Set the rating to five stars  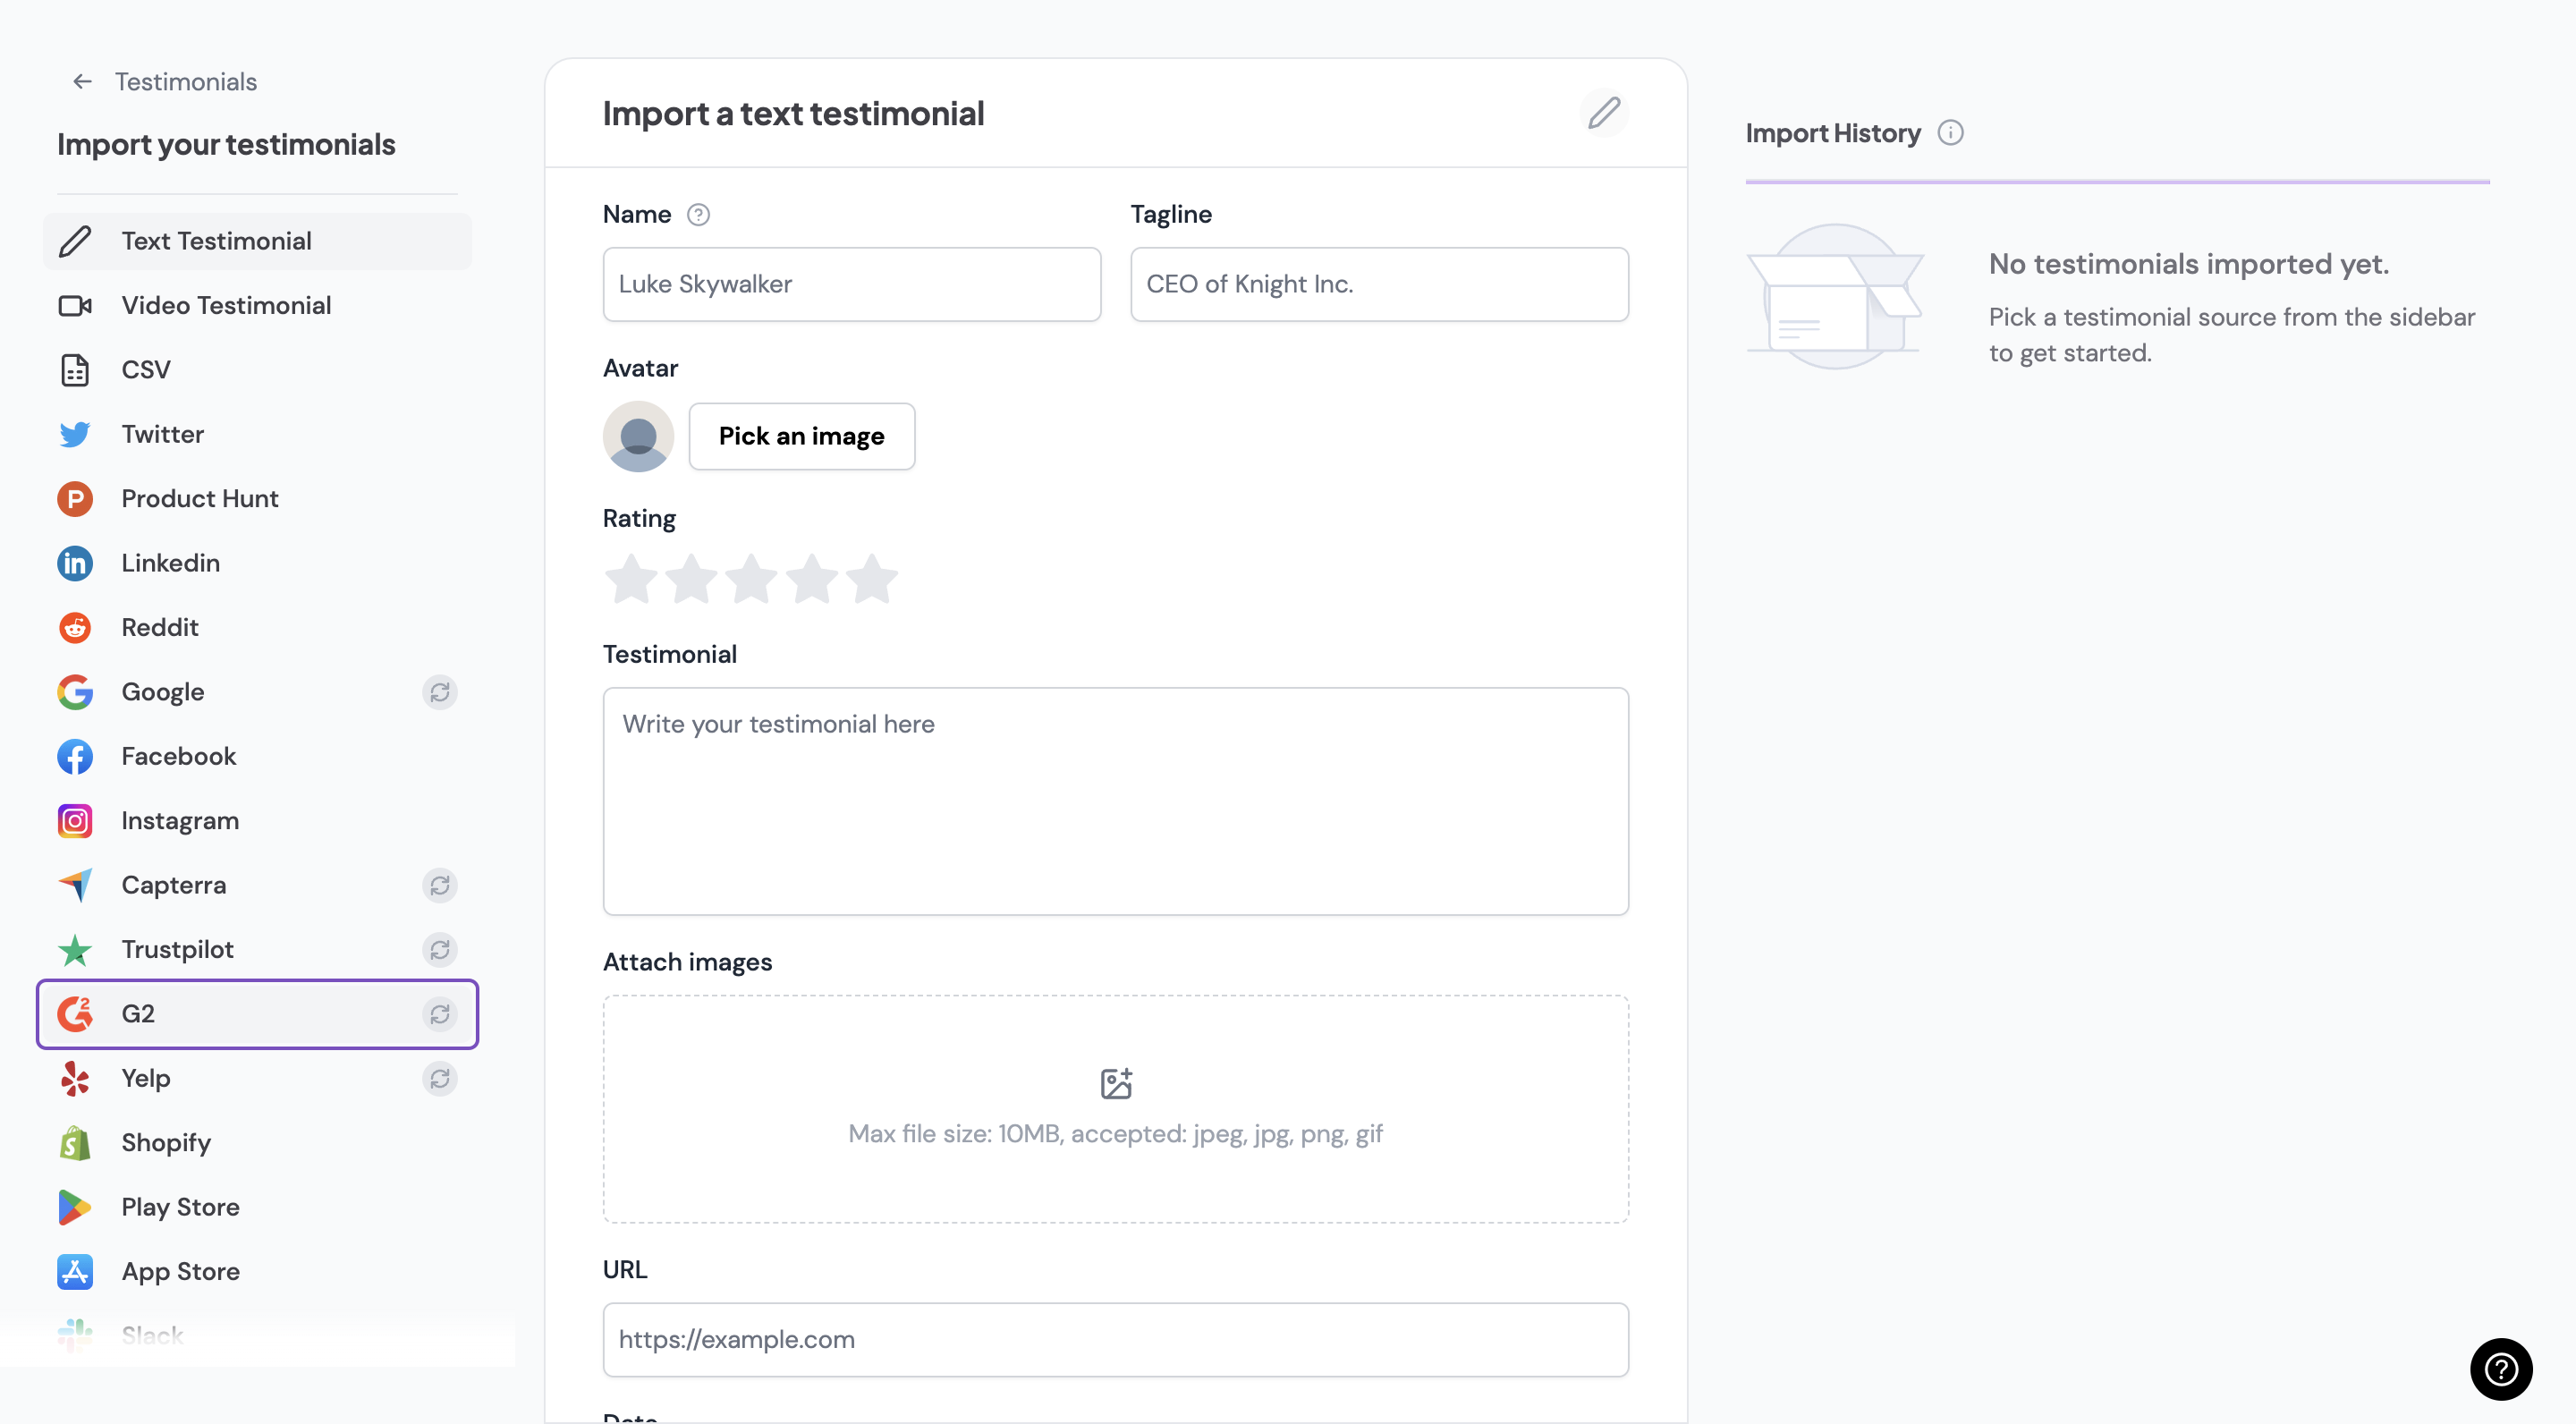(872, 579)
